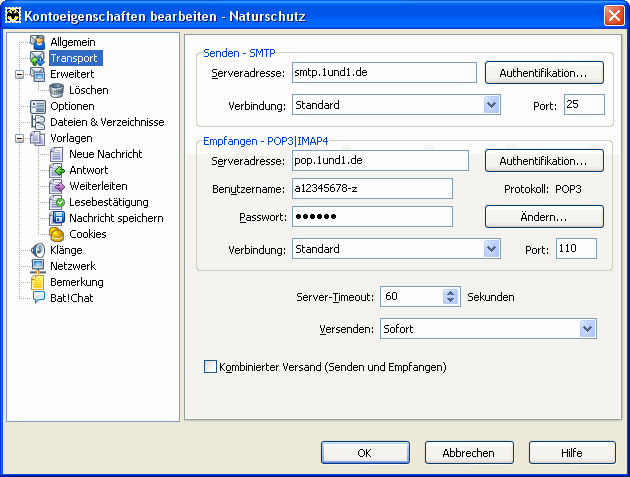Click the Vorlagen documents icon
630x477 pixels.
pyautogui.click(x=38, y=138)
